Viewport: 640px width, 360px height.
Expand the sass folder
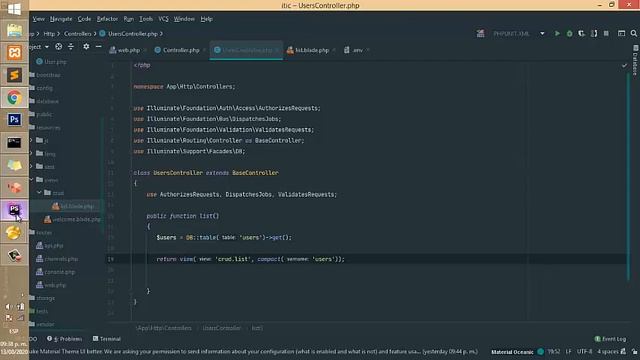31,166
